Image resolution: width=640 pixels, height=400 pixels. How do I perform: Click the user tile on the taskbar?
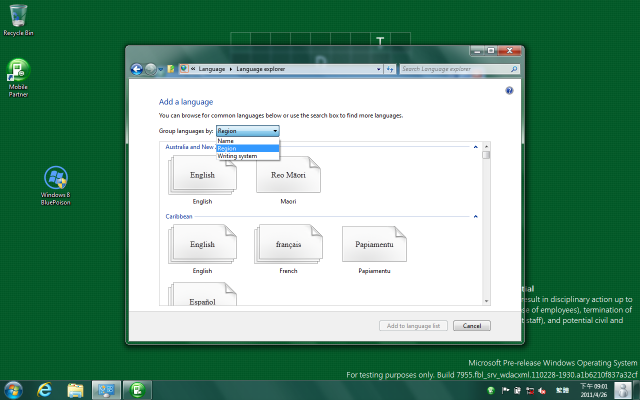[x=622, y=390]
